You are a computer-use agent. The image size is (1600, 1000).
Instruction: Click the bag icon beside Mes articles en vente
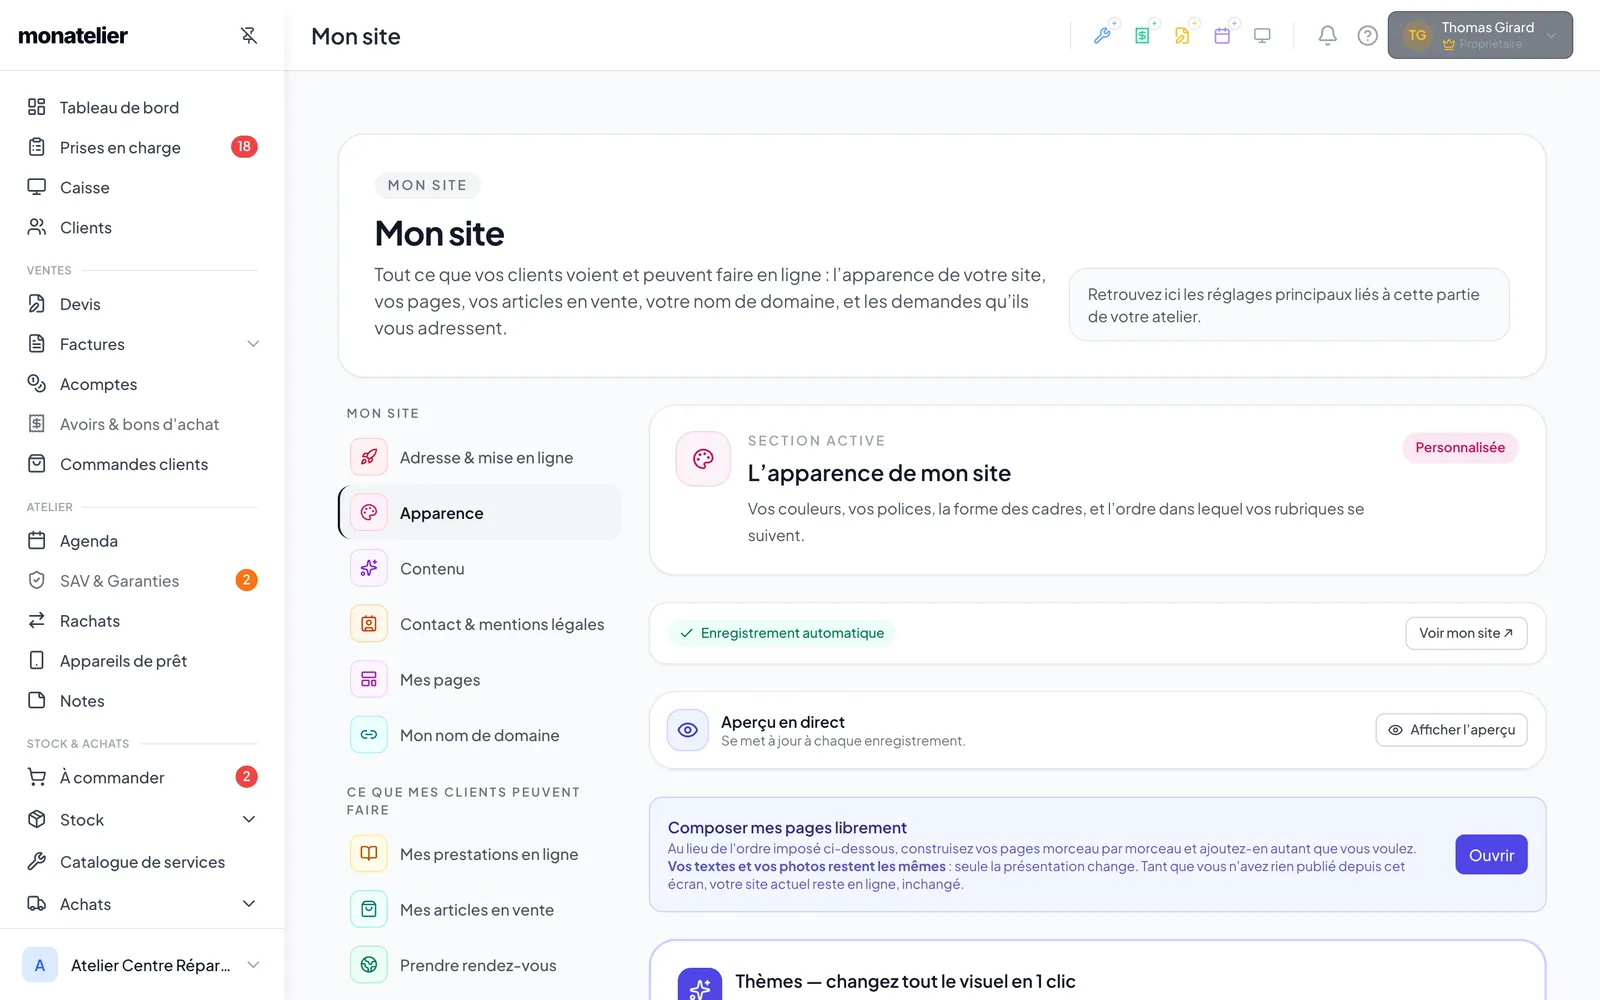click(369, 909)
